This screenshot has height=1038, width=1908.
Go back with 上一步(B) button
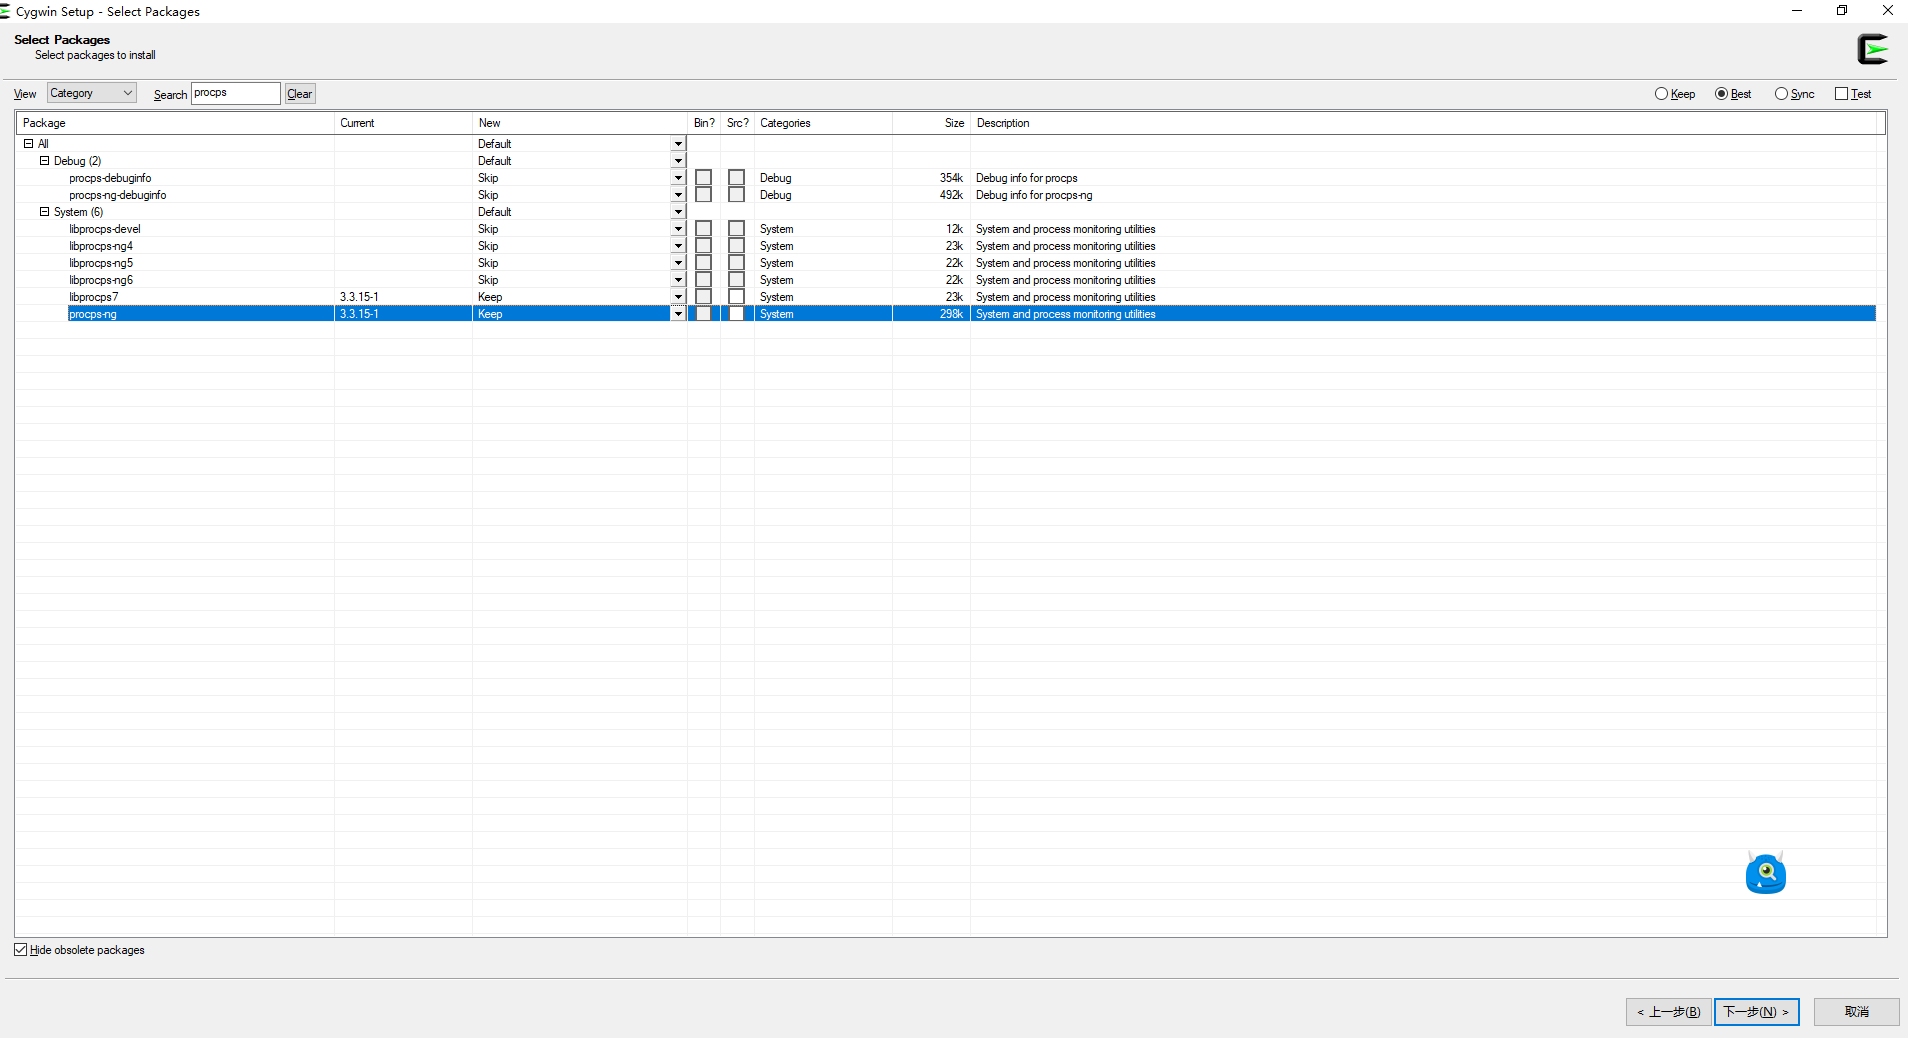1668,1012
